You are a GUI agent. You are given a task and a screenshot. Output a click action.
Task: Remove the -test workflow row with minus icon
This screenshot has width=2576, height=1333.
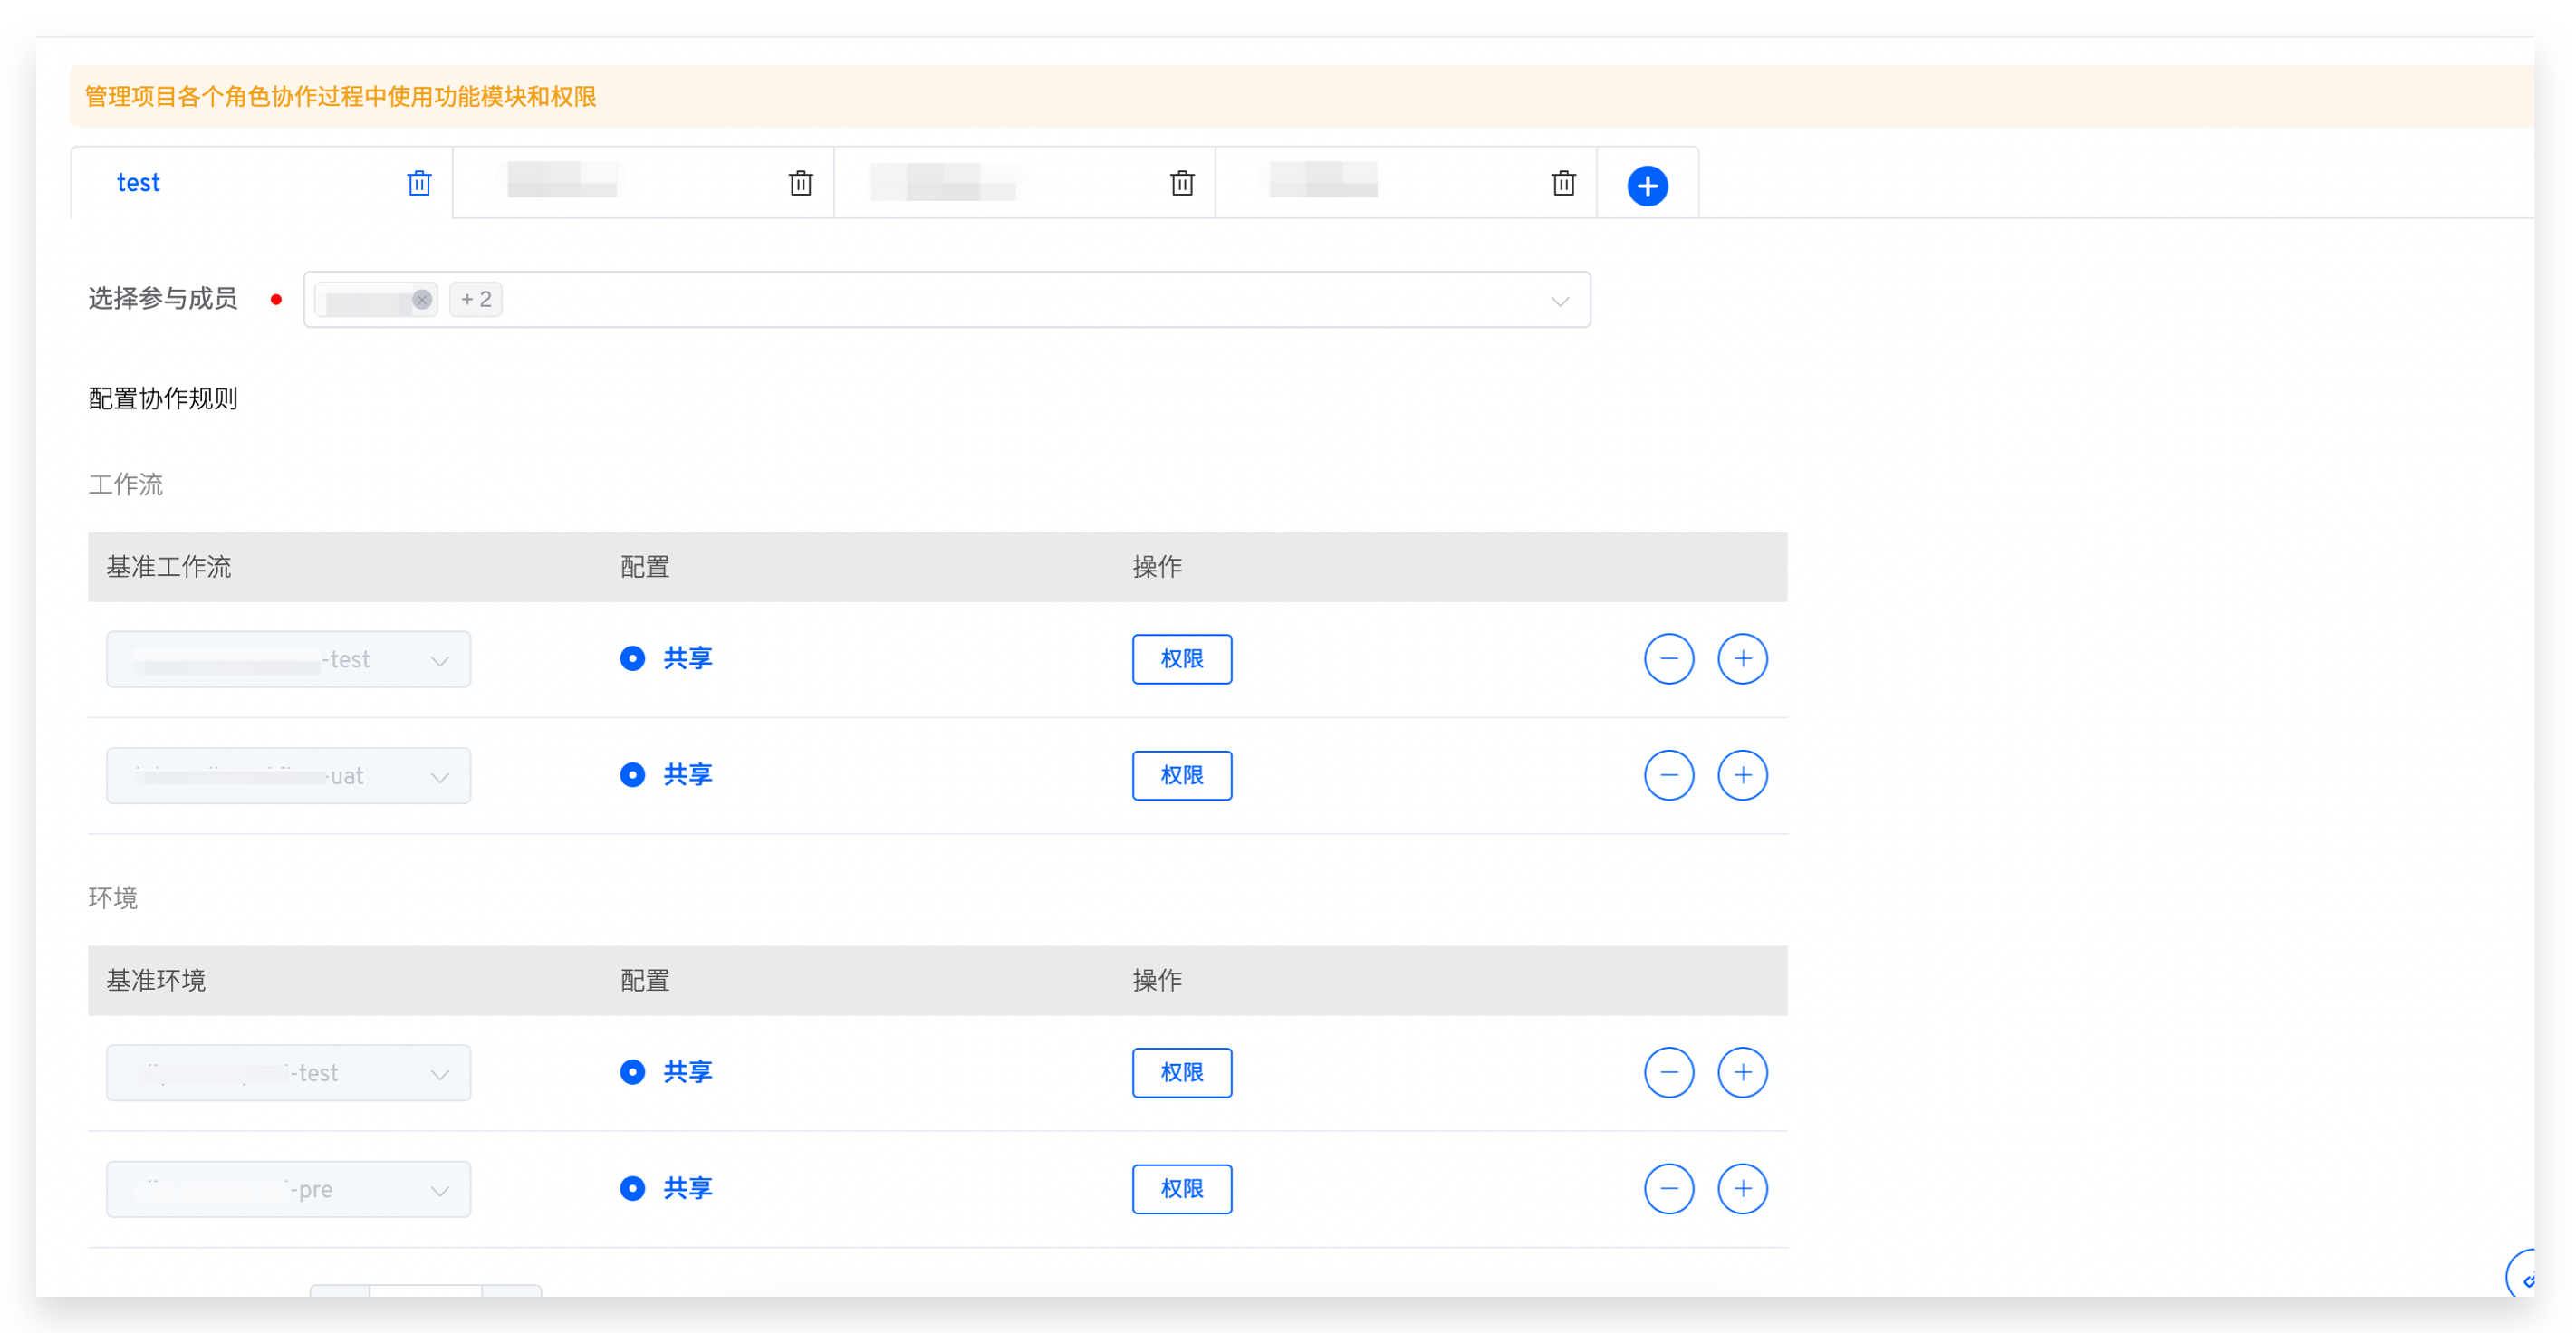(1668, 659)
